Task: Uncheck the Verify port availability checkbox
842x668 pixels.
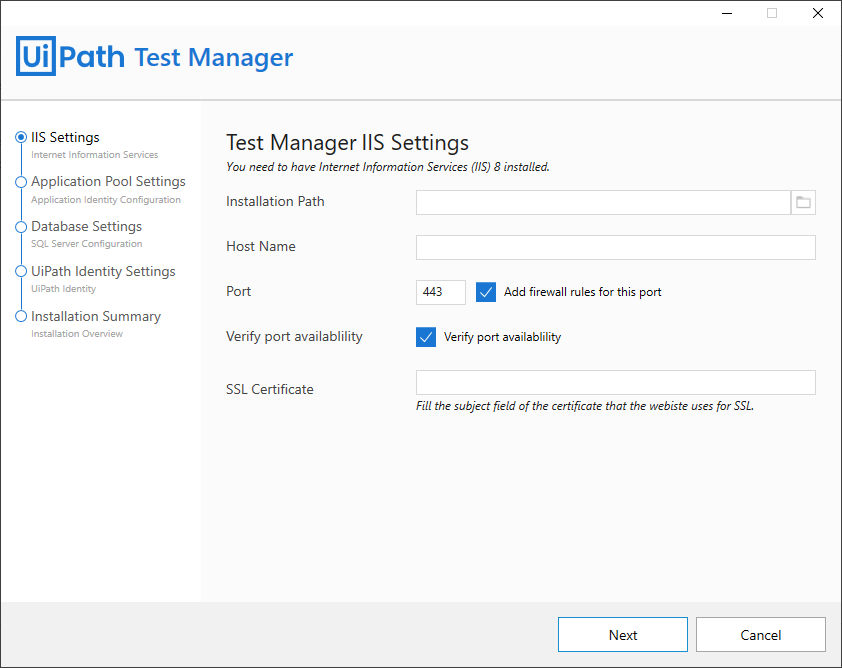Action: click(x=426, y=337)
